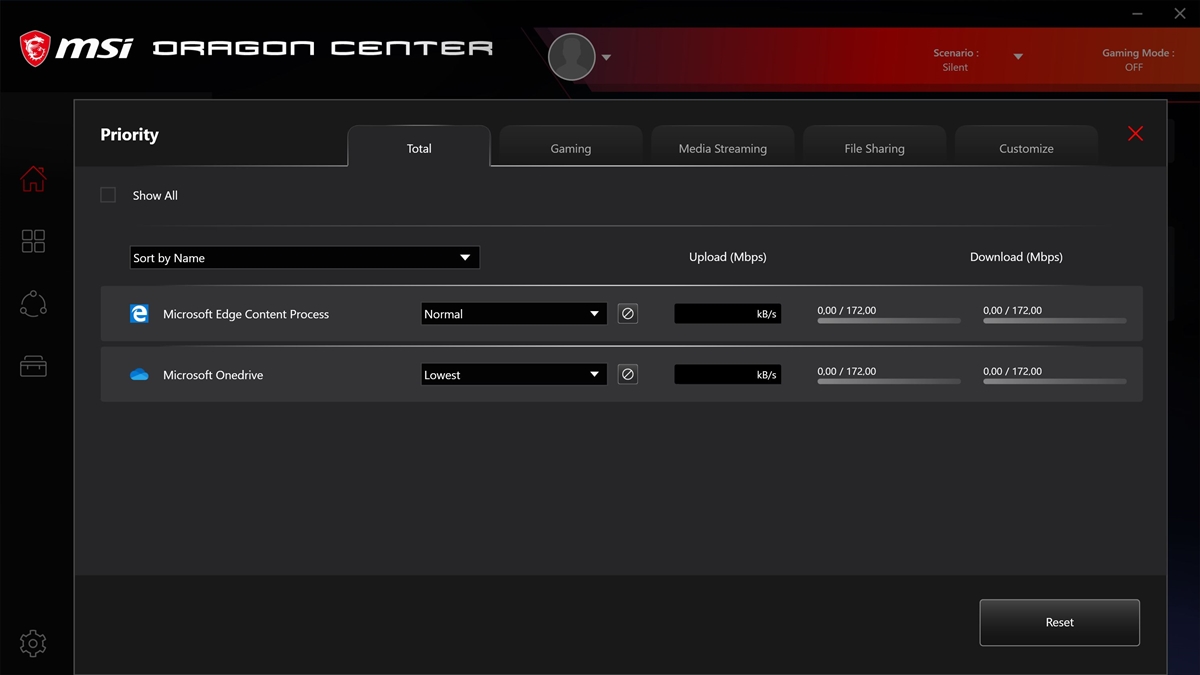Click the user profile avatar
The height and width of the screenshot is (675, 1200).
[572, 57]
